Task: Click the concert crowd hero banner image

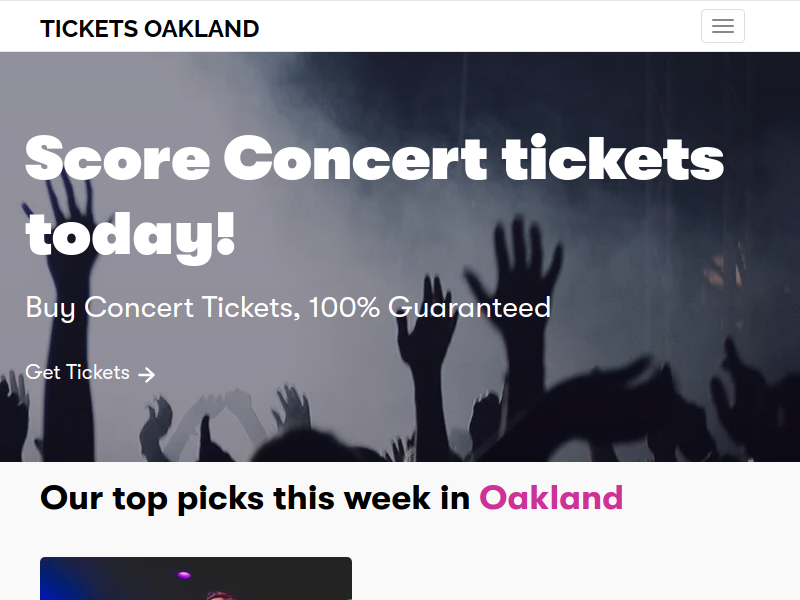Action: click(x=400, y=257)
